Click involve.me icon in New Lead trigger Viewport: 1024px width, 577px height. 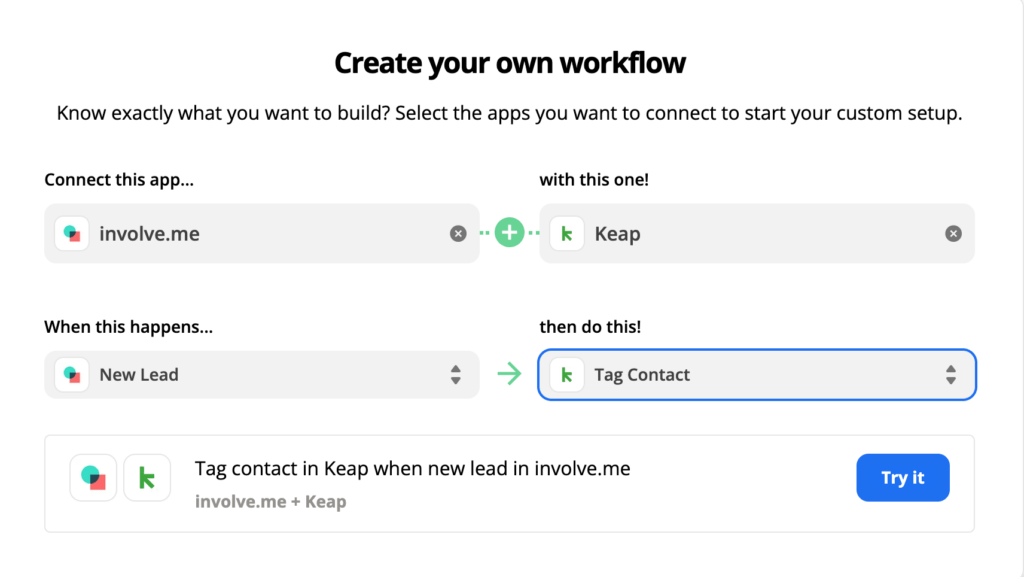tap(72, 375)
